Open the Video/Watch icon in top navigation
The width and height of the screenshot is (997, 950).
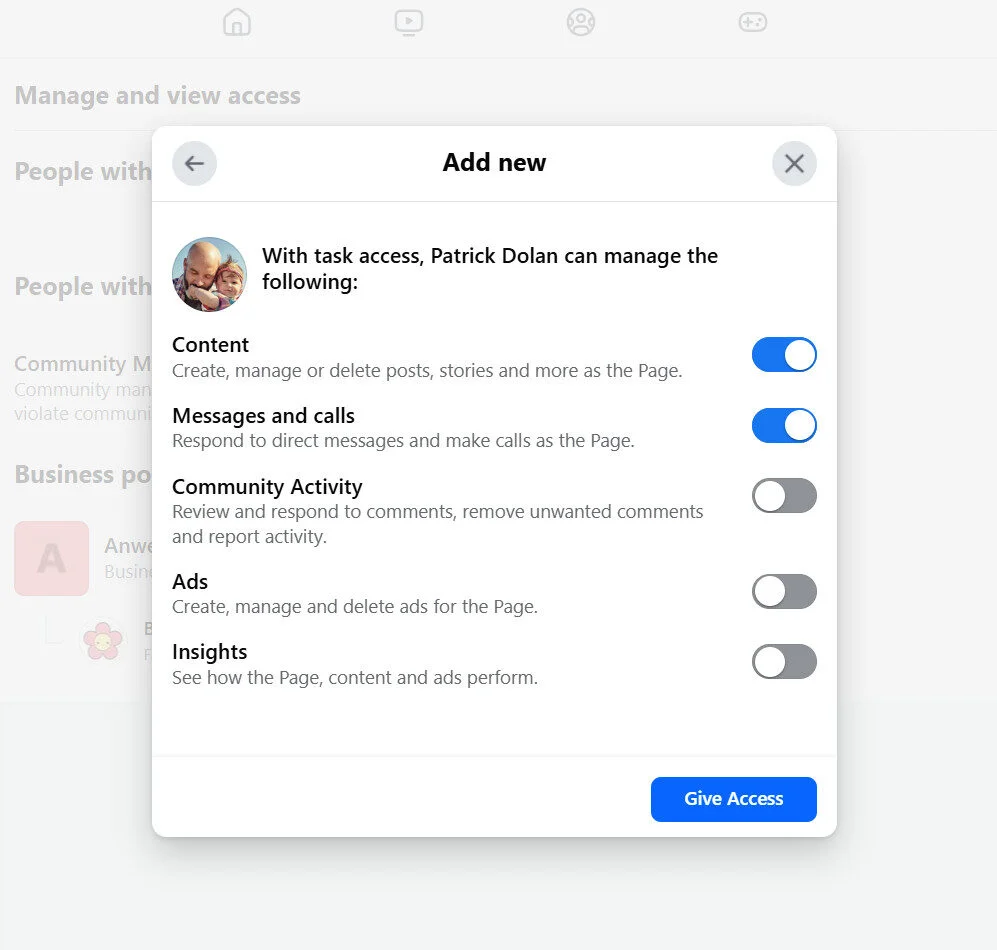pos(408,22)
